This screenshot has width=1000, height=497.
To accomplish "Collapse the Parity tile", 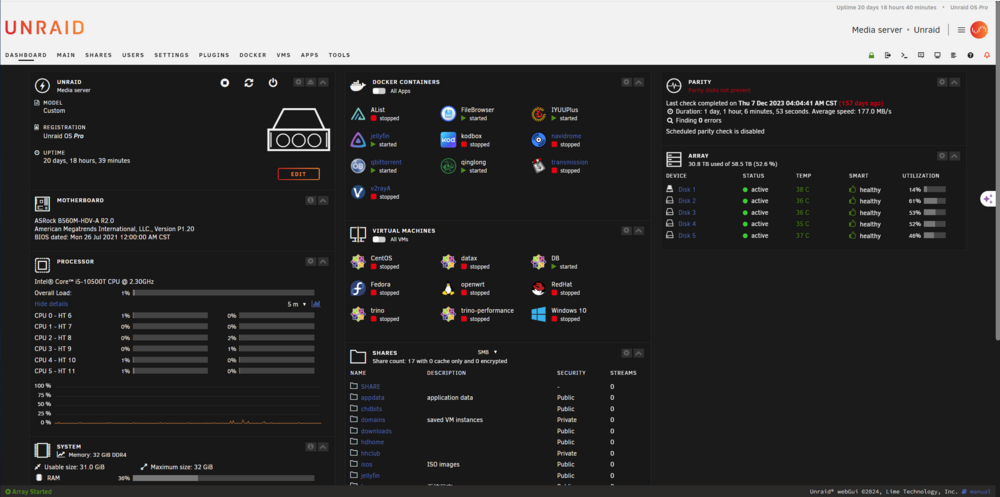I will (x=954, y=82).
